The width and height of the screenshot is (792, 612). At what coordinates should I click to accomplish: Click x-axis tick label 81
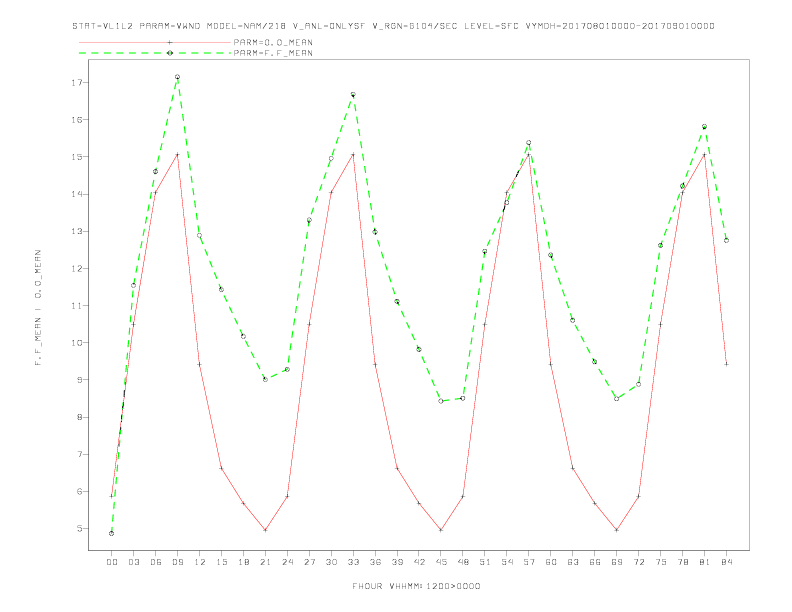pyautogui.click(x=705, y=562)
